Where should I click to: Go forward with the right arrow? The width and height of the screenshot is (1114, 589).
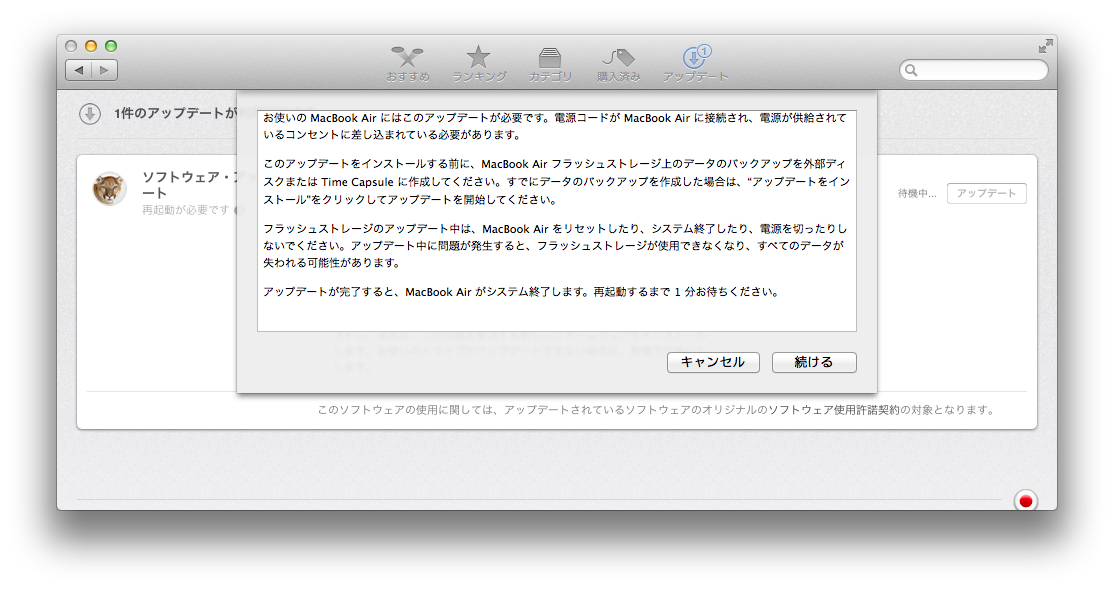tap(104, 70)
